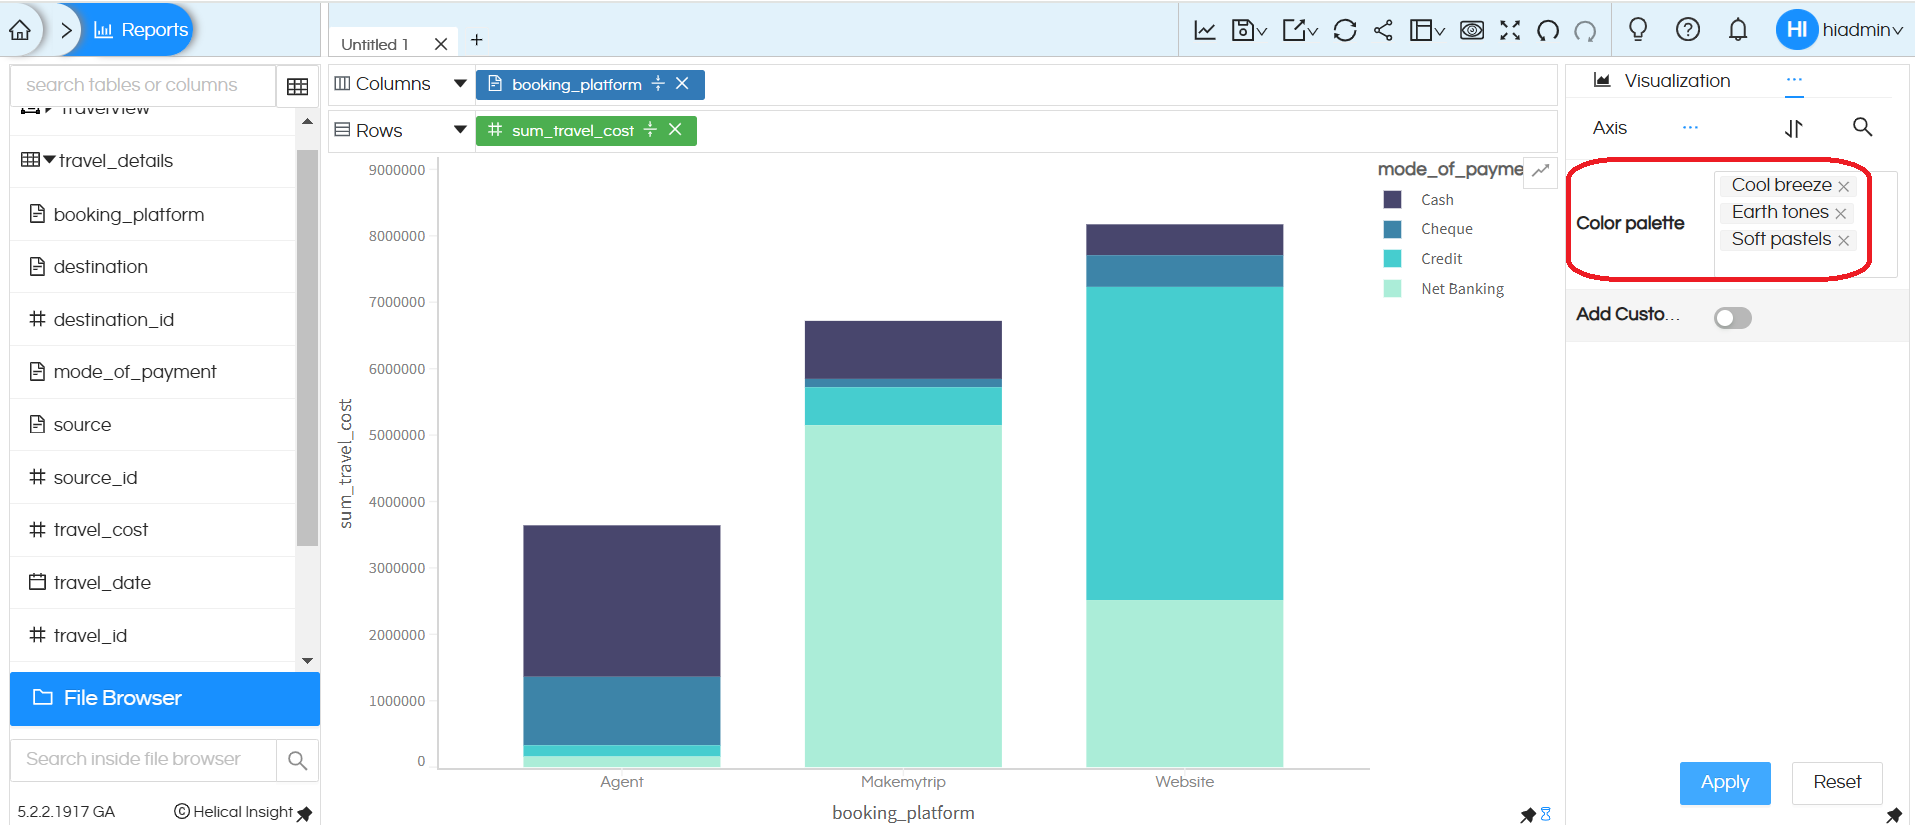Open the Reports breadcrumb button
Screen dimensions: 1915x828
click(x=141, y=30)
